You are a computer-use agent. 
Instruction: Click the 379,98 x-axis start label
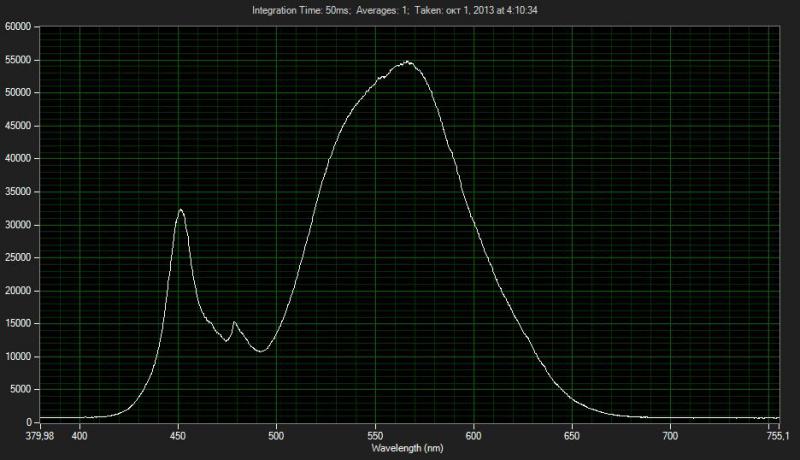(40, 436)
